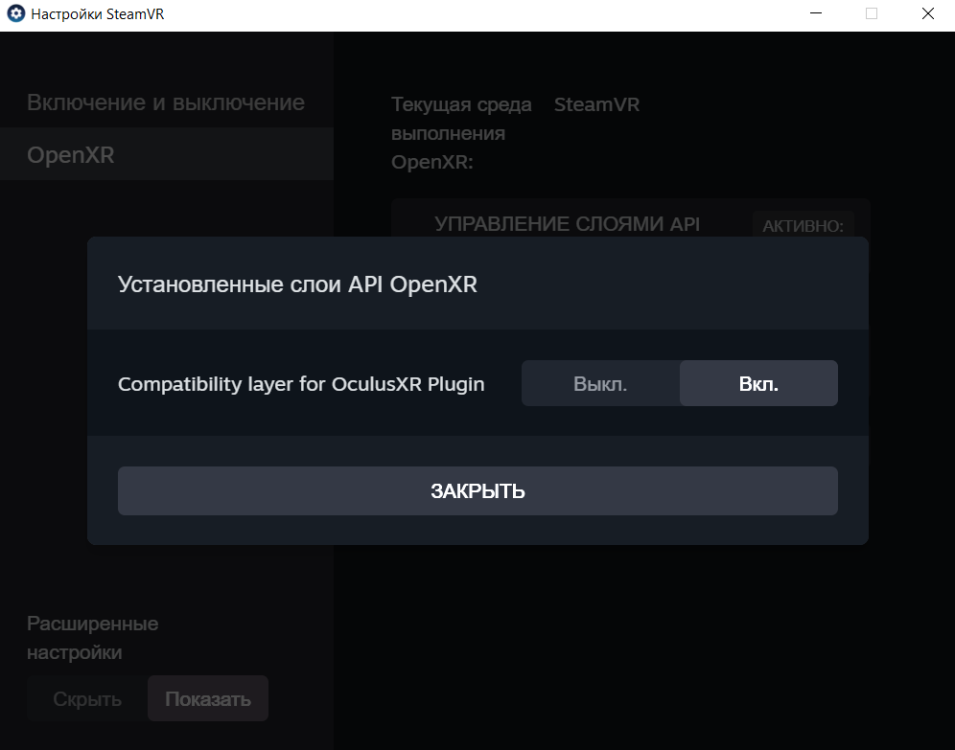Turn off Compatibility layer for OculusXR Plugin

600,383
